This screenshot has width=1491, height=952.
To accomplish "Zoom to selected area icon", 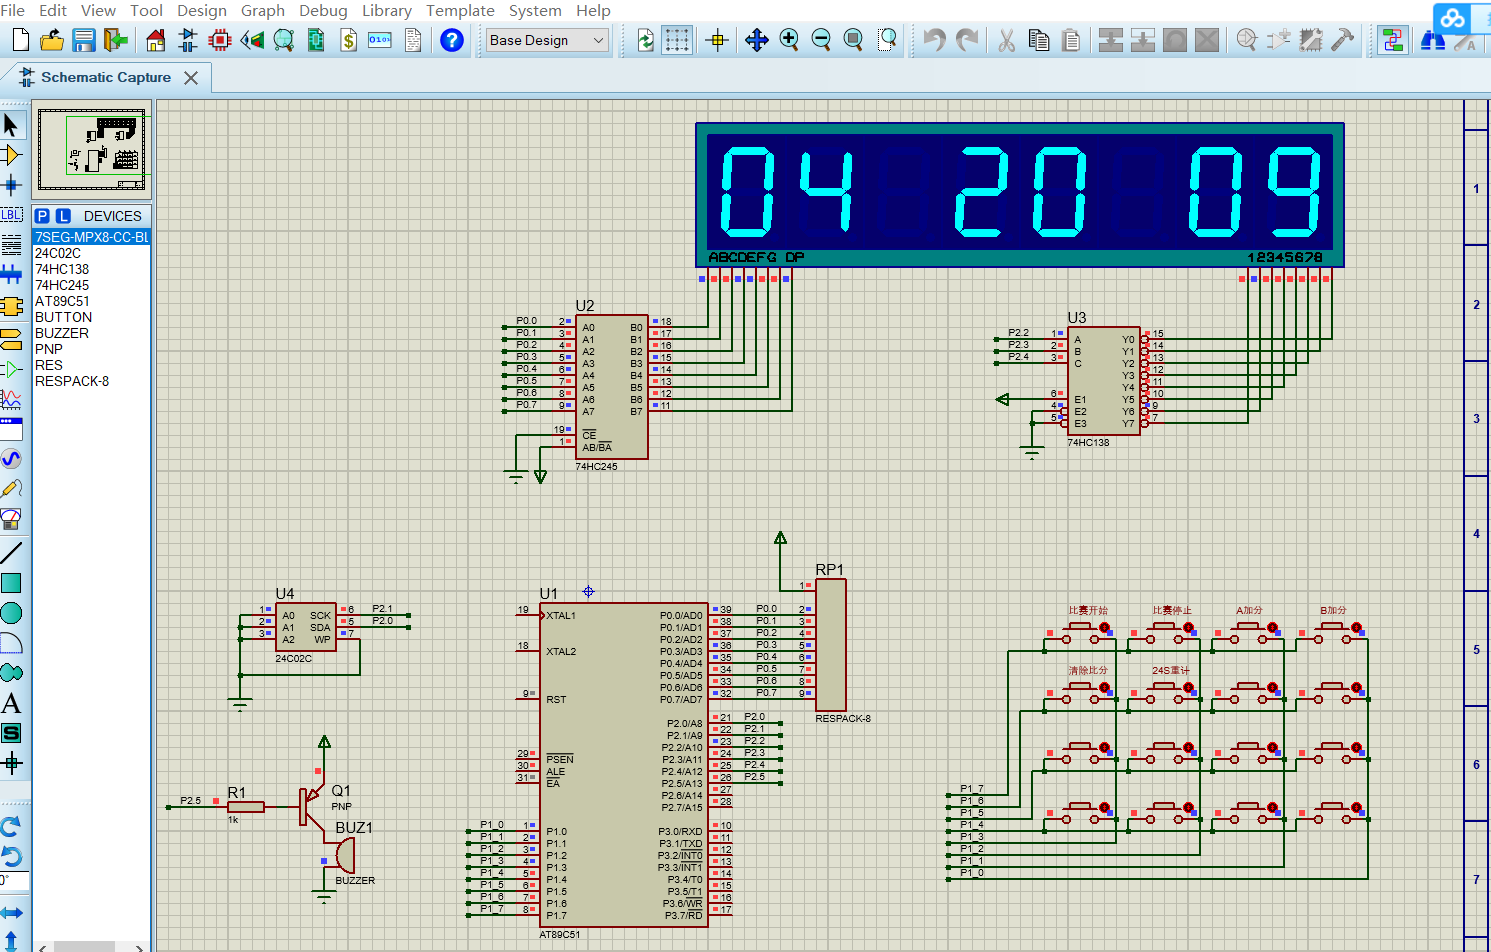I will [886, 40].
